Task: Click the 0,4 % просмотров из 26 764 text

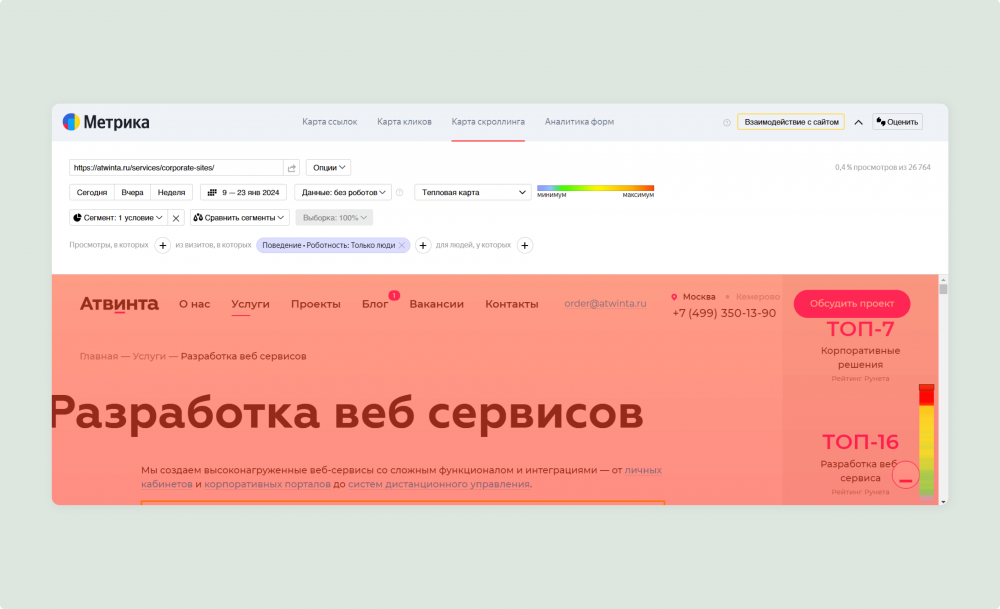Action: click(x=883, y=168)
